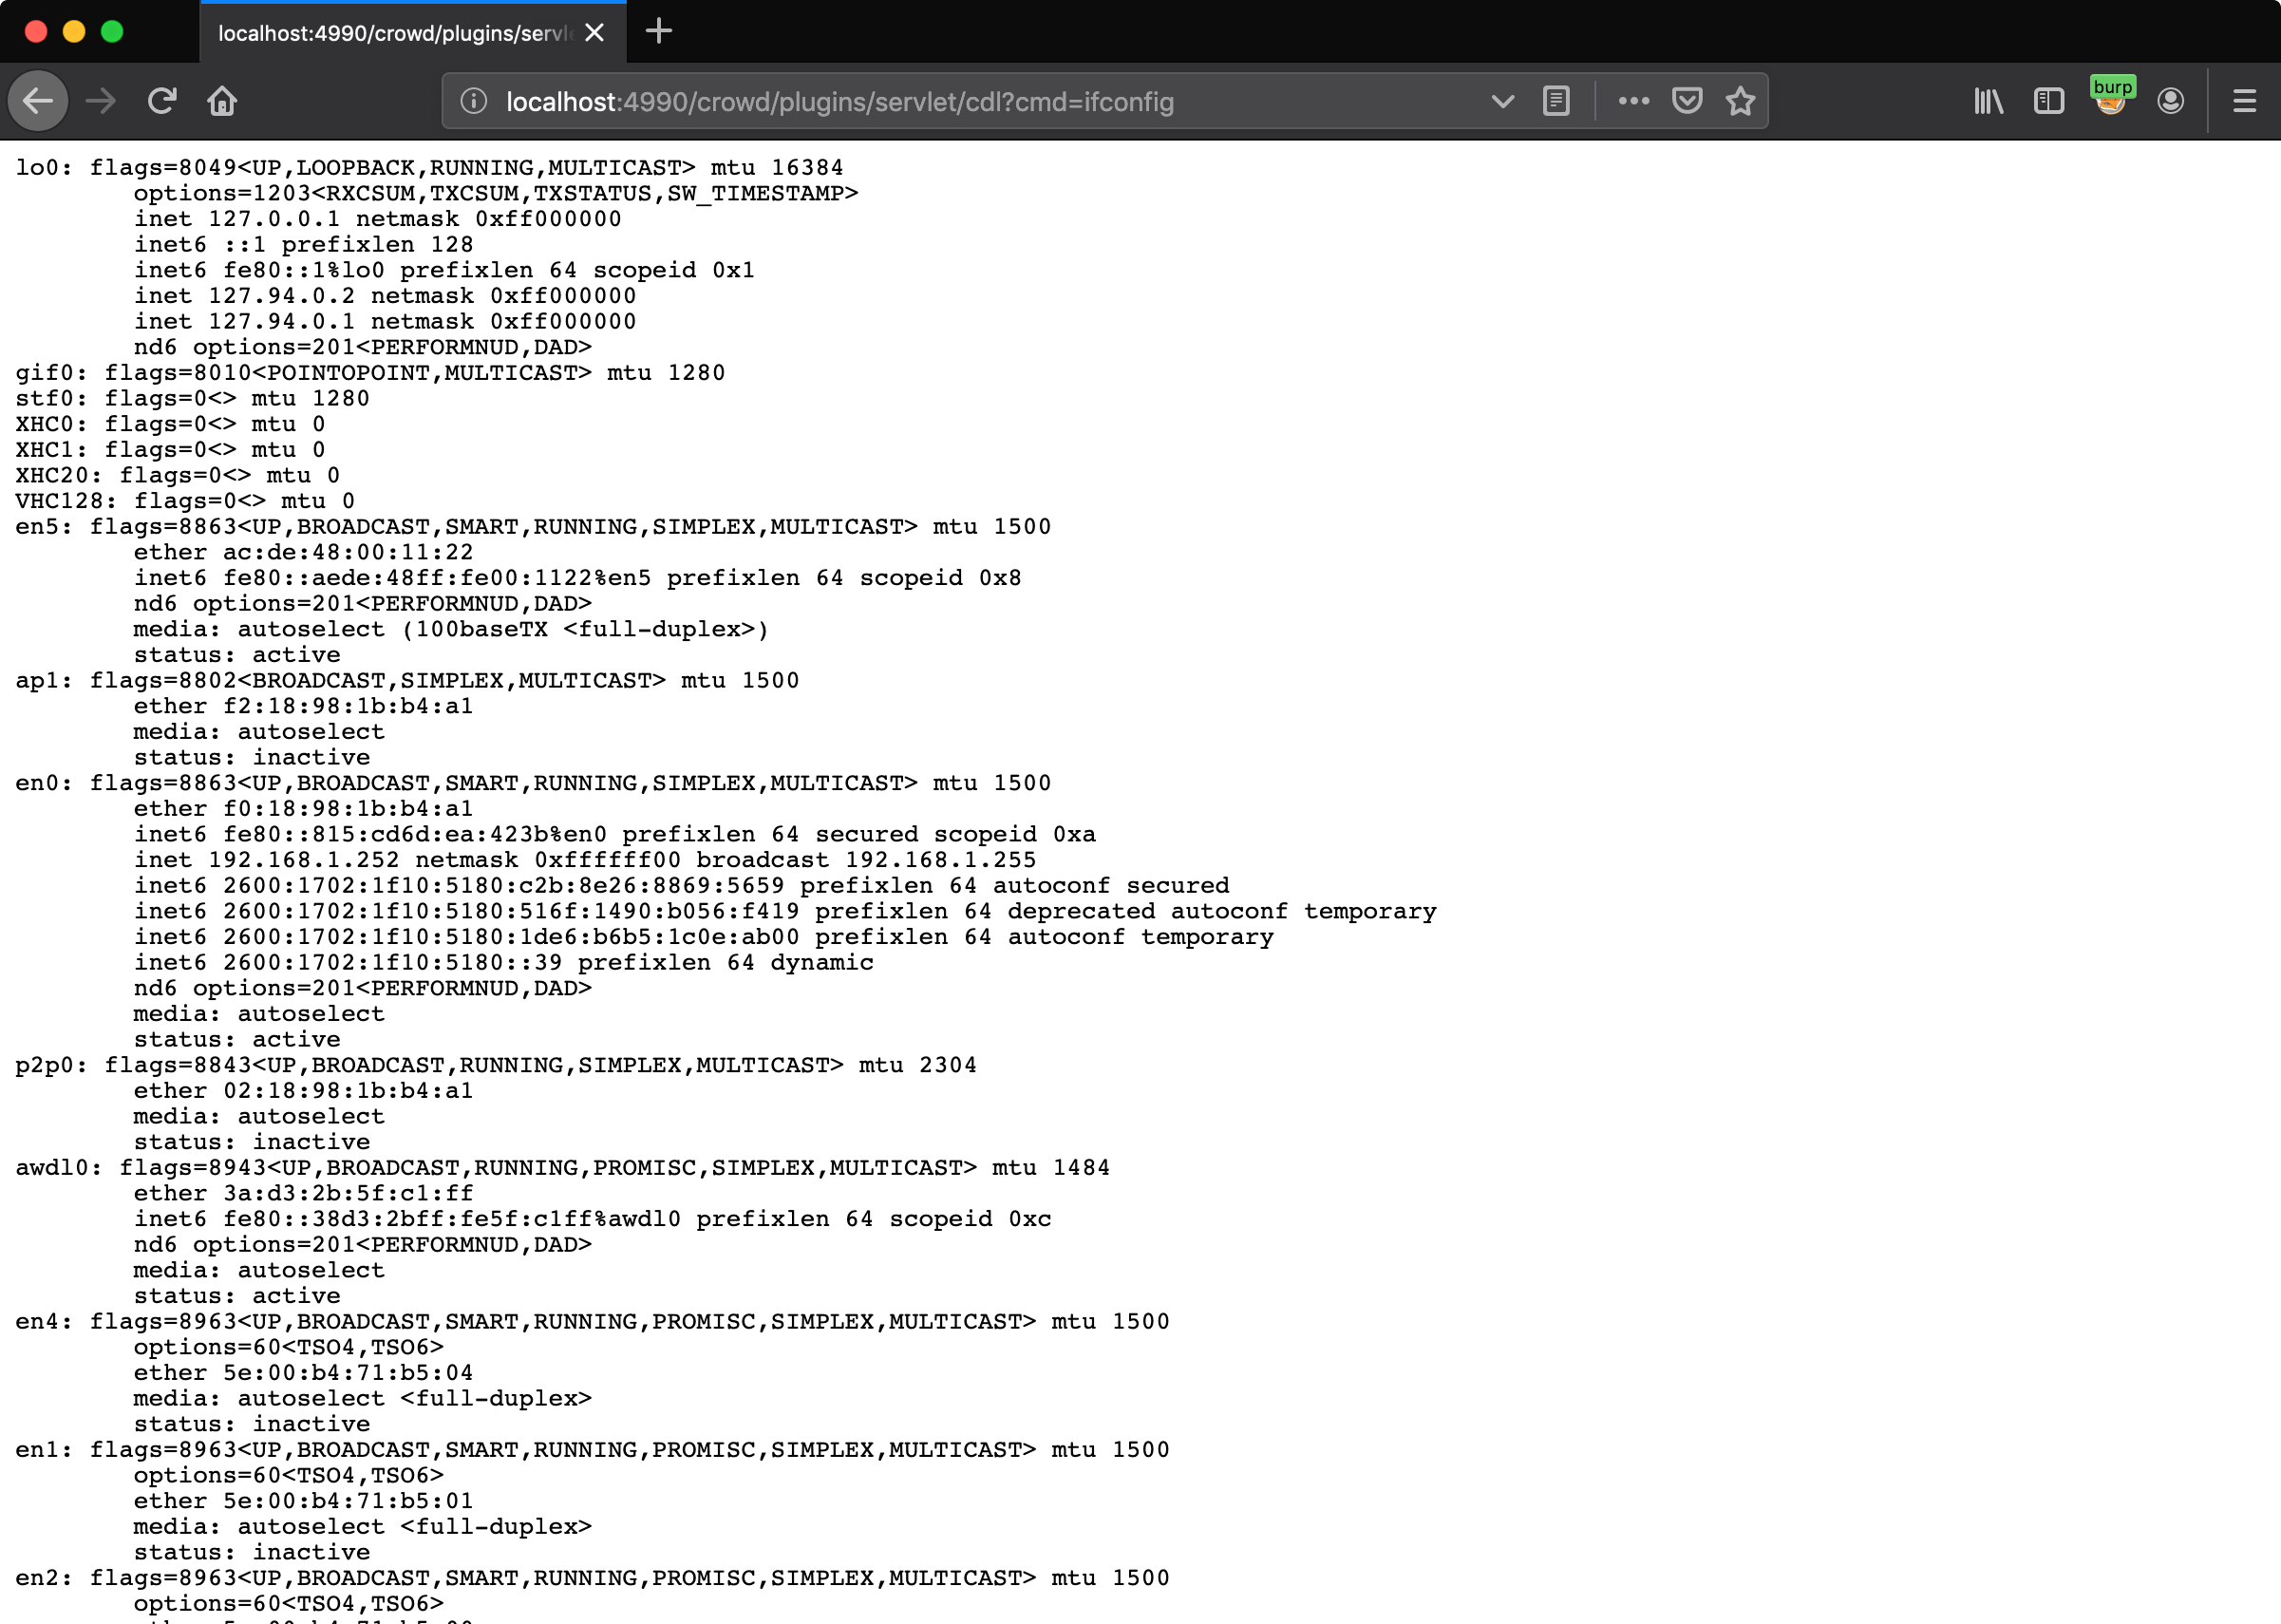Expand the address bar history dropdown
Viewport: 2281px width, 1624px height.
1502,101
